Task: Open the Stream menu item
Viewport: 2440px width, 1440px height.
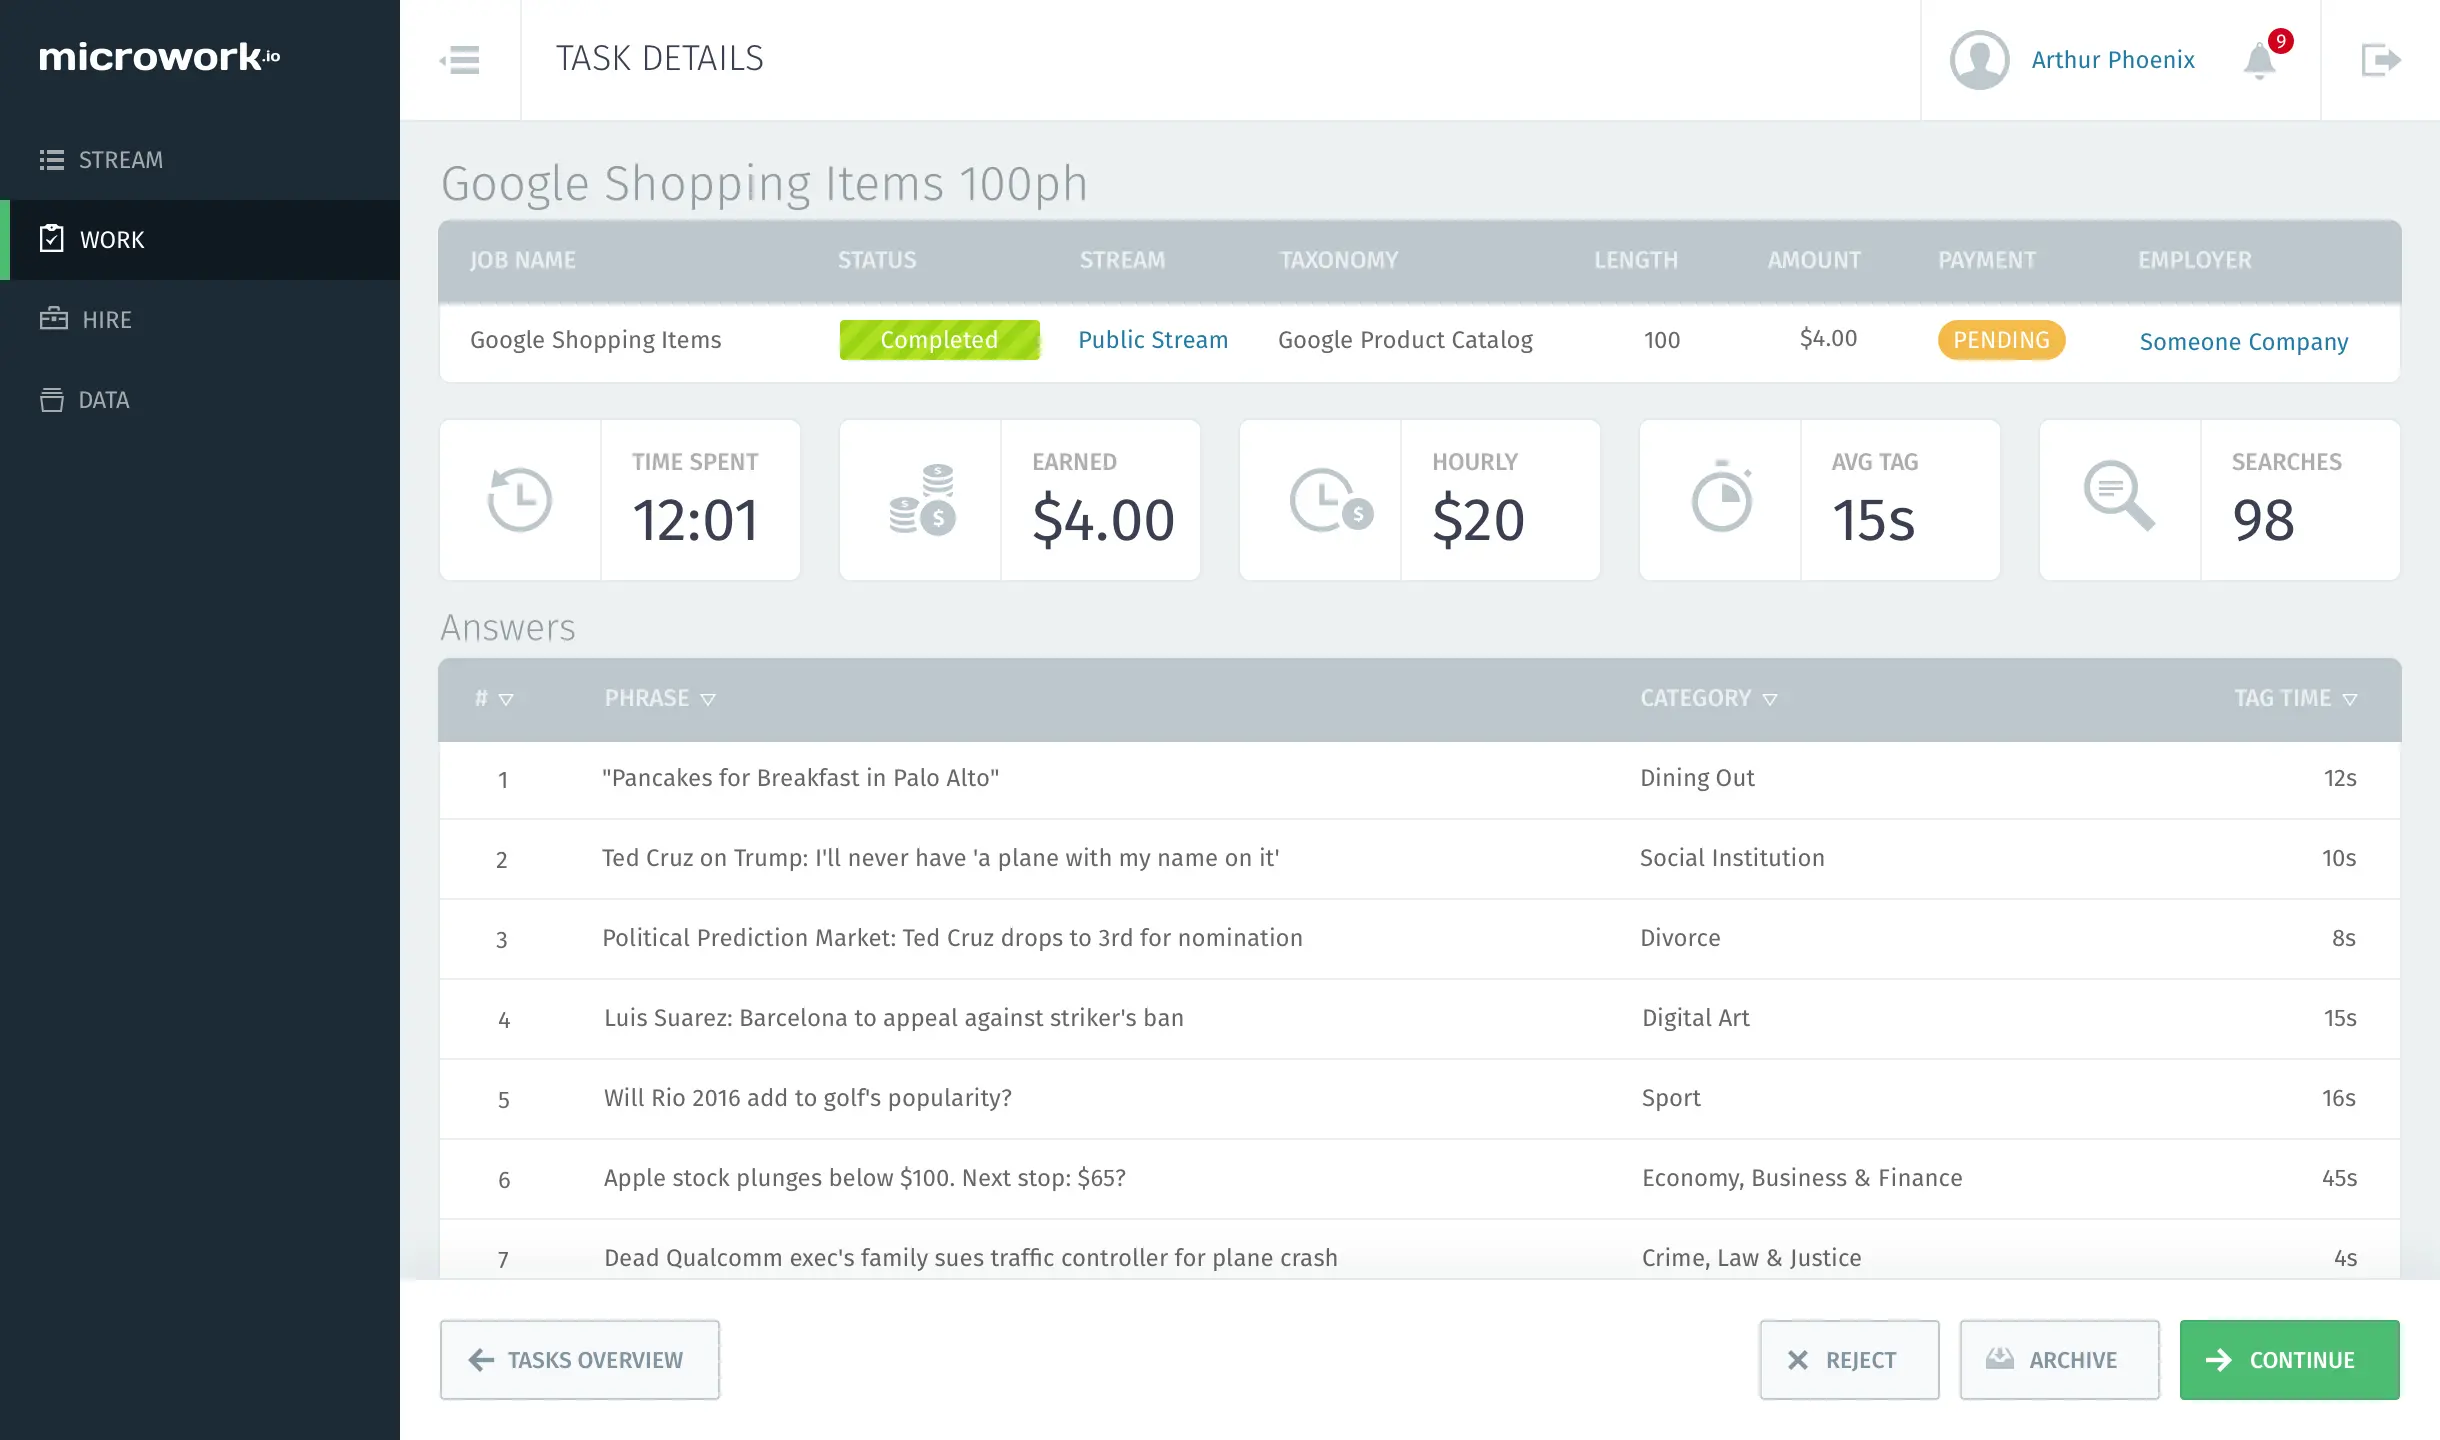Action: 200,160
